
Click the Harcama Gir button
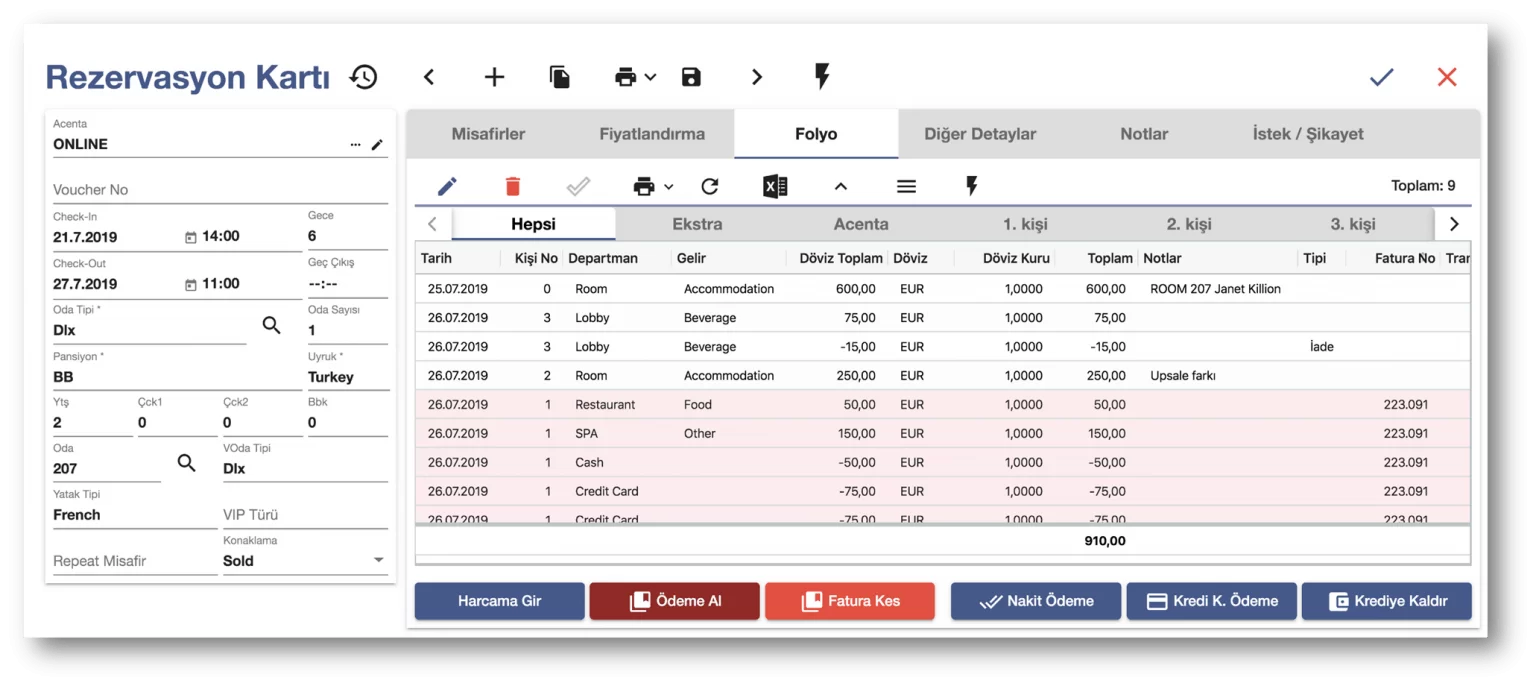click(x=499, y=601)
